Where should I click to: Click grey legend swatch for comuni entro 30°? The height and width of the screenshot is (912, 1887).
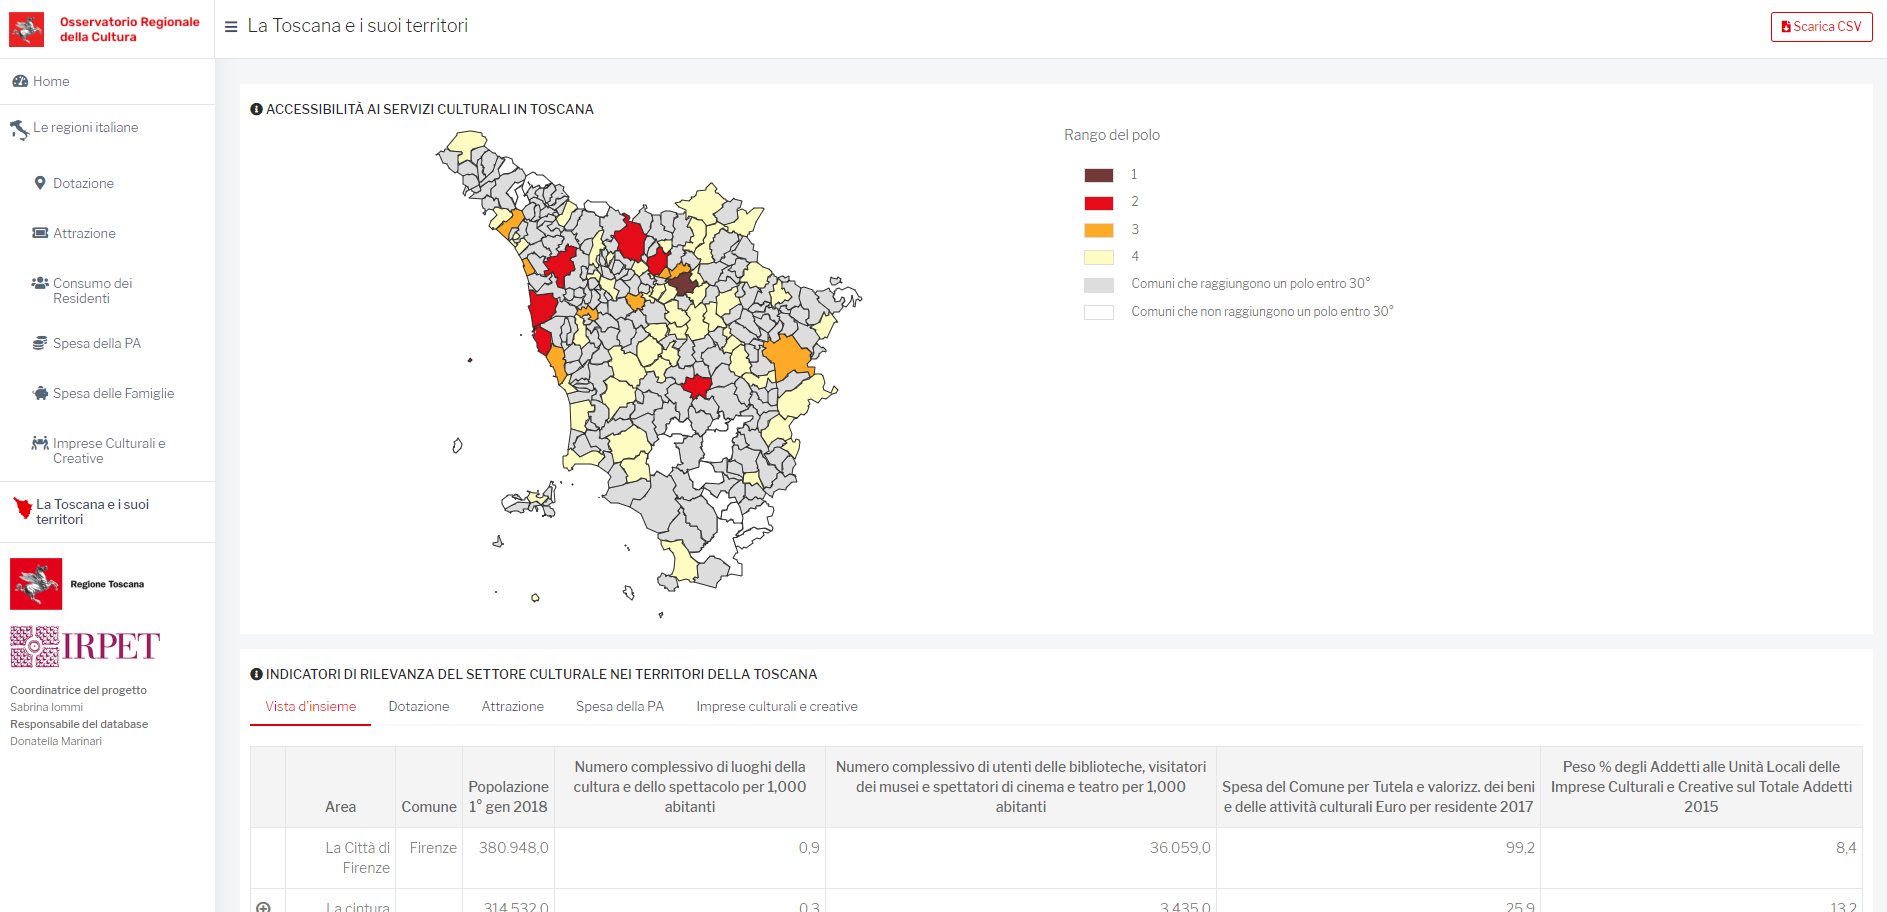[1098, 285]
